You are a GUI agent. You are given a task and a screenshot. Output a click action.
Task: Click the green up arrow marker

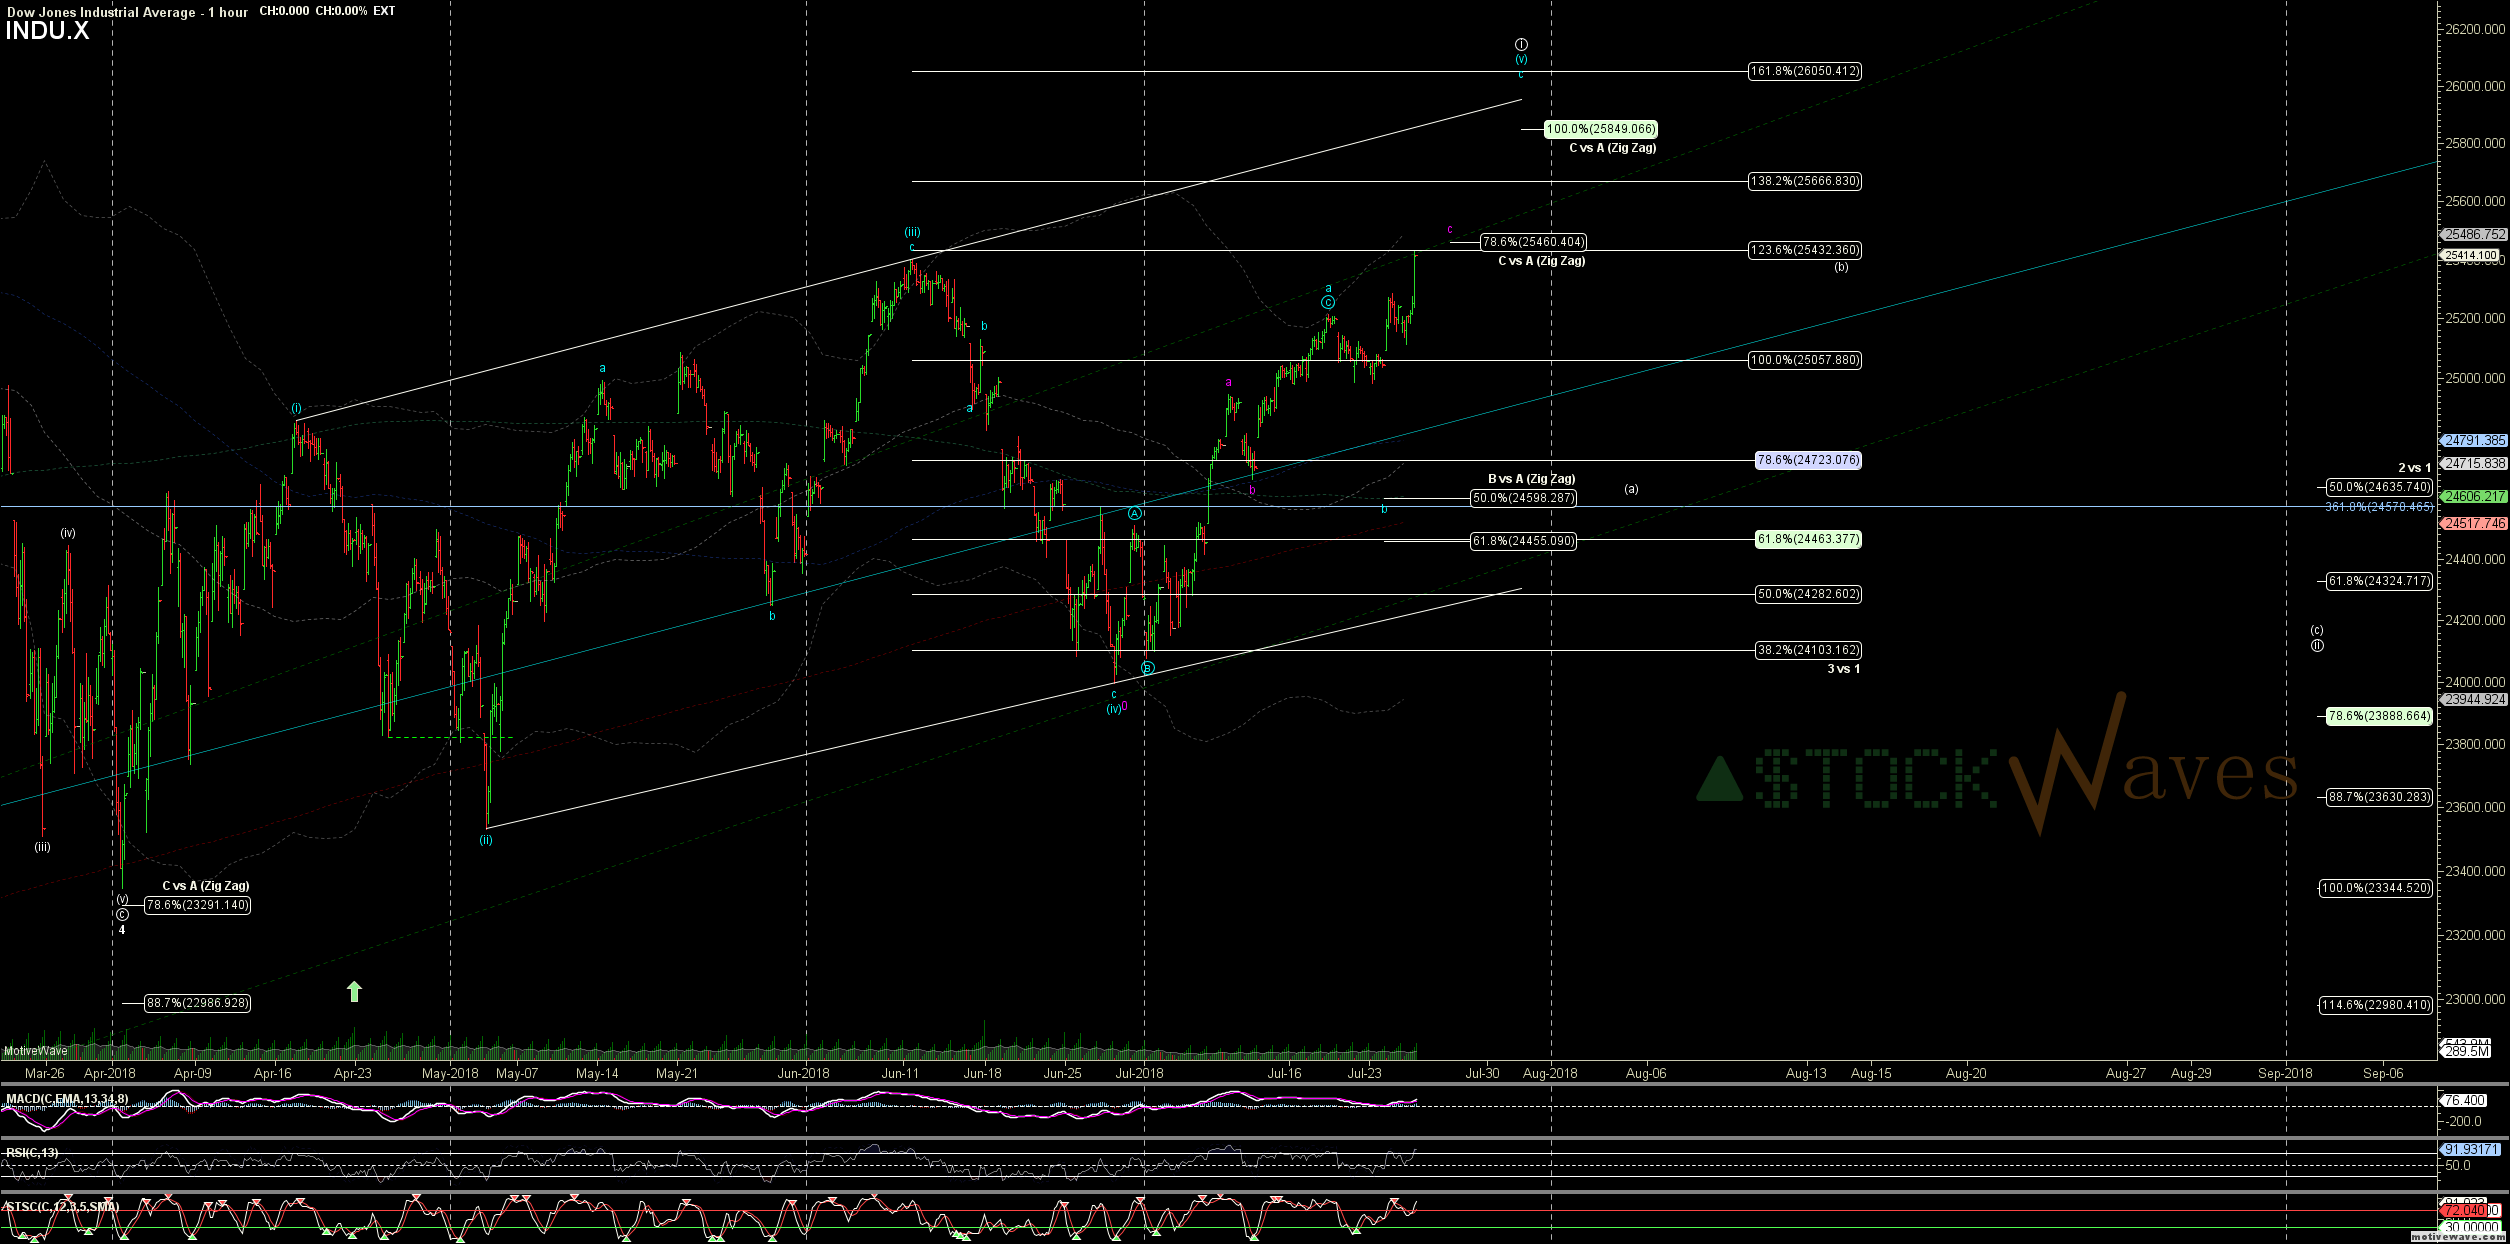pos(354,991)
